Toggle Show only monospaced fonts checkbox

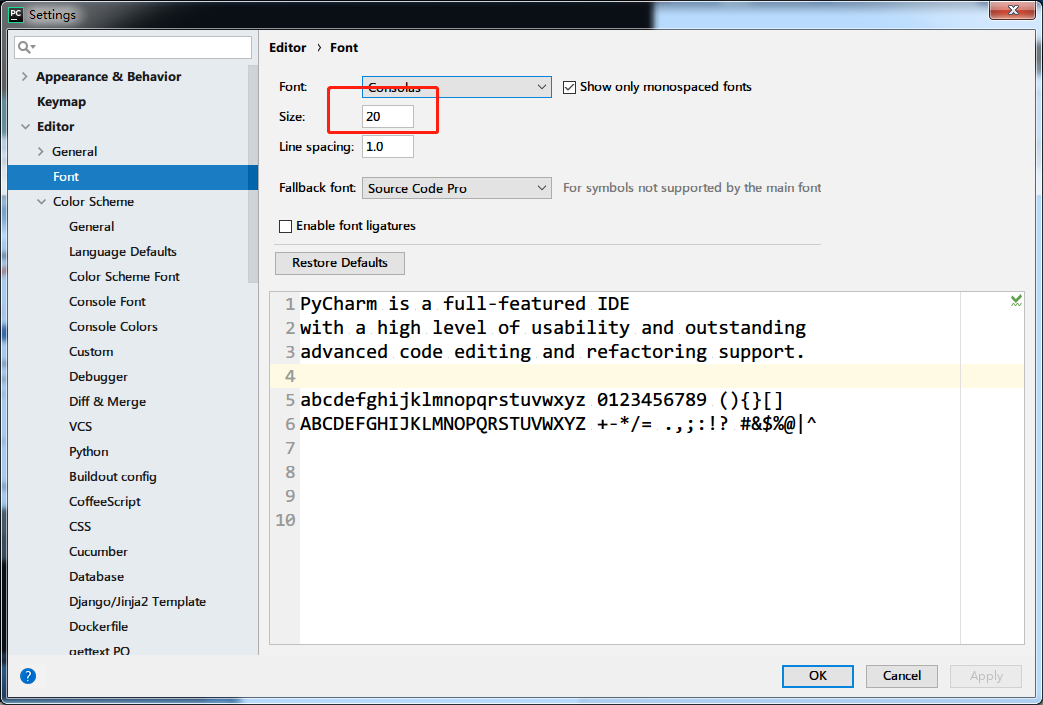click(569, 87)
